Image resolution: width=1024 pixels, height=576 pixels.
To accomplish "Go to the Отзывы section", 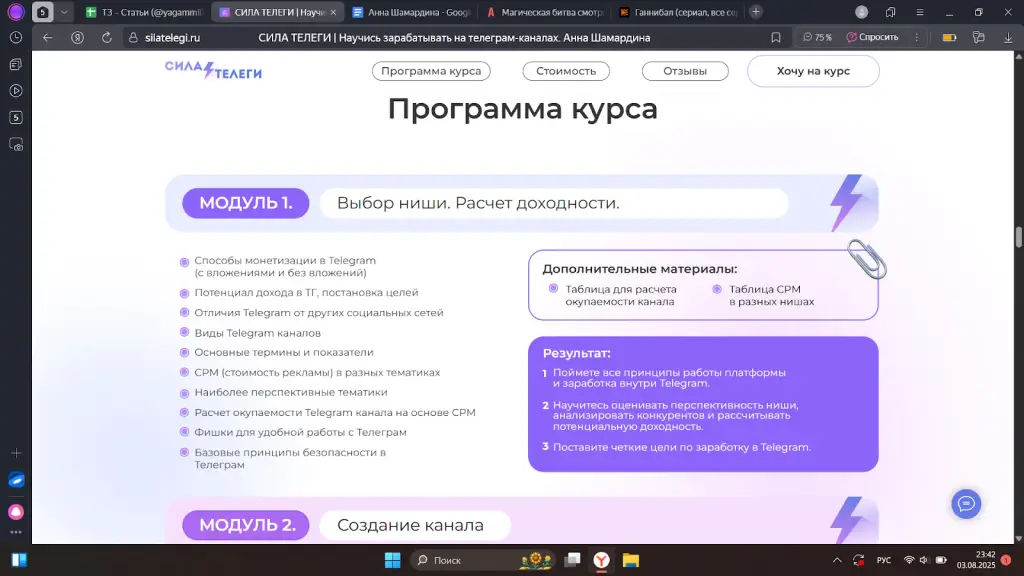I will [685, 71].
